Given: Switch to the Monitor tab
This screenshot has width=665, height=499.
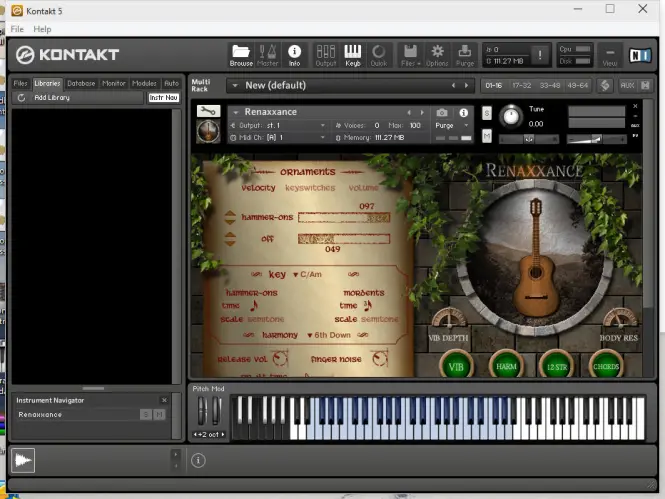Looking at the screenshot, I should (x=114, y=84).
